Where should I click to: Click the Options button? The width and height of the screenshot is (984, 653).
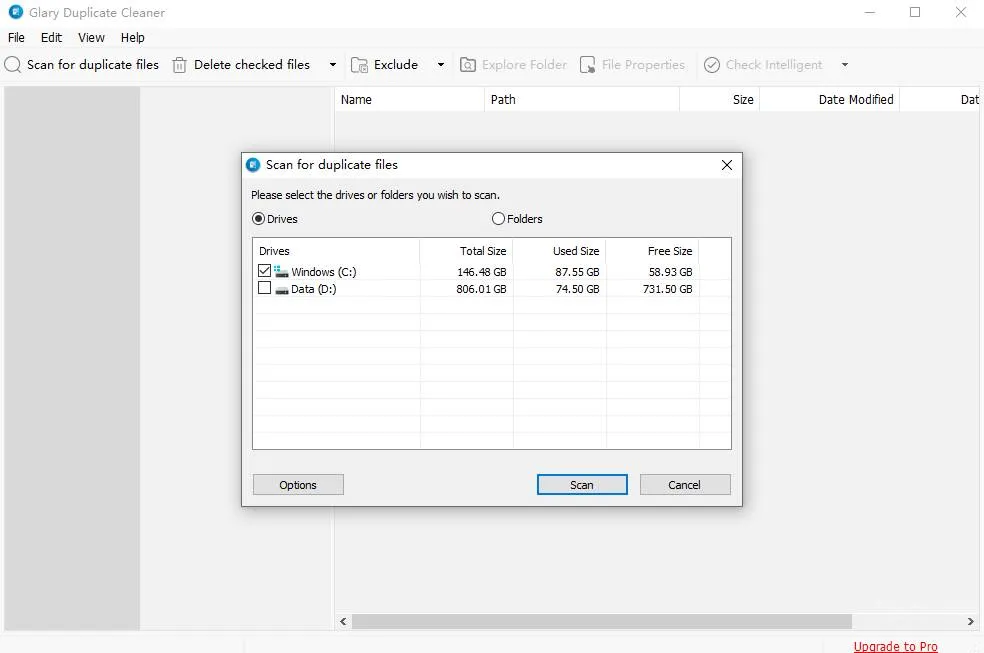click(x=298, y=485)
